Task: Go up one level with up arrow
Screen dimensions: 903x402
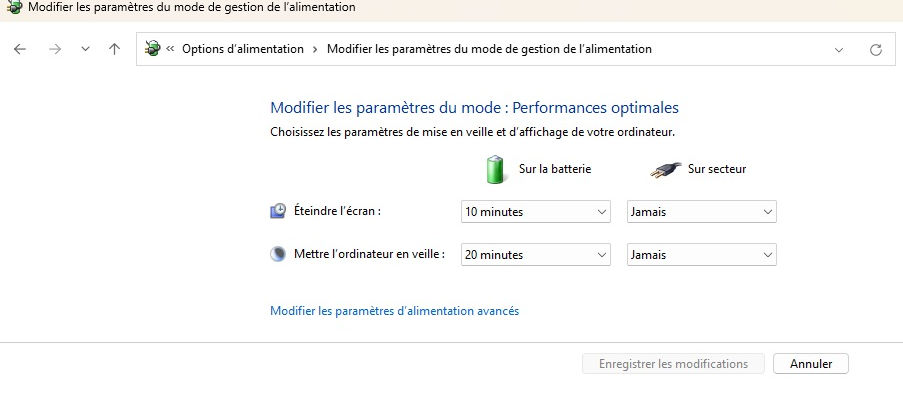Action: (115, 50)
